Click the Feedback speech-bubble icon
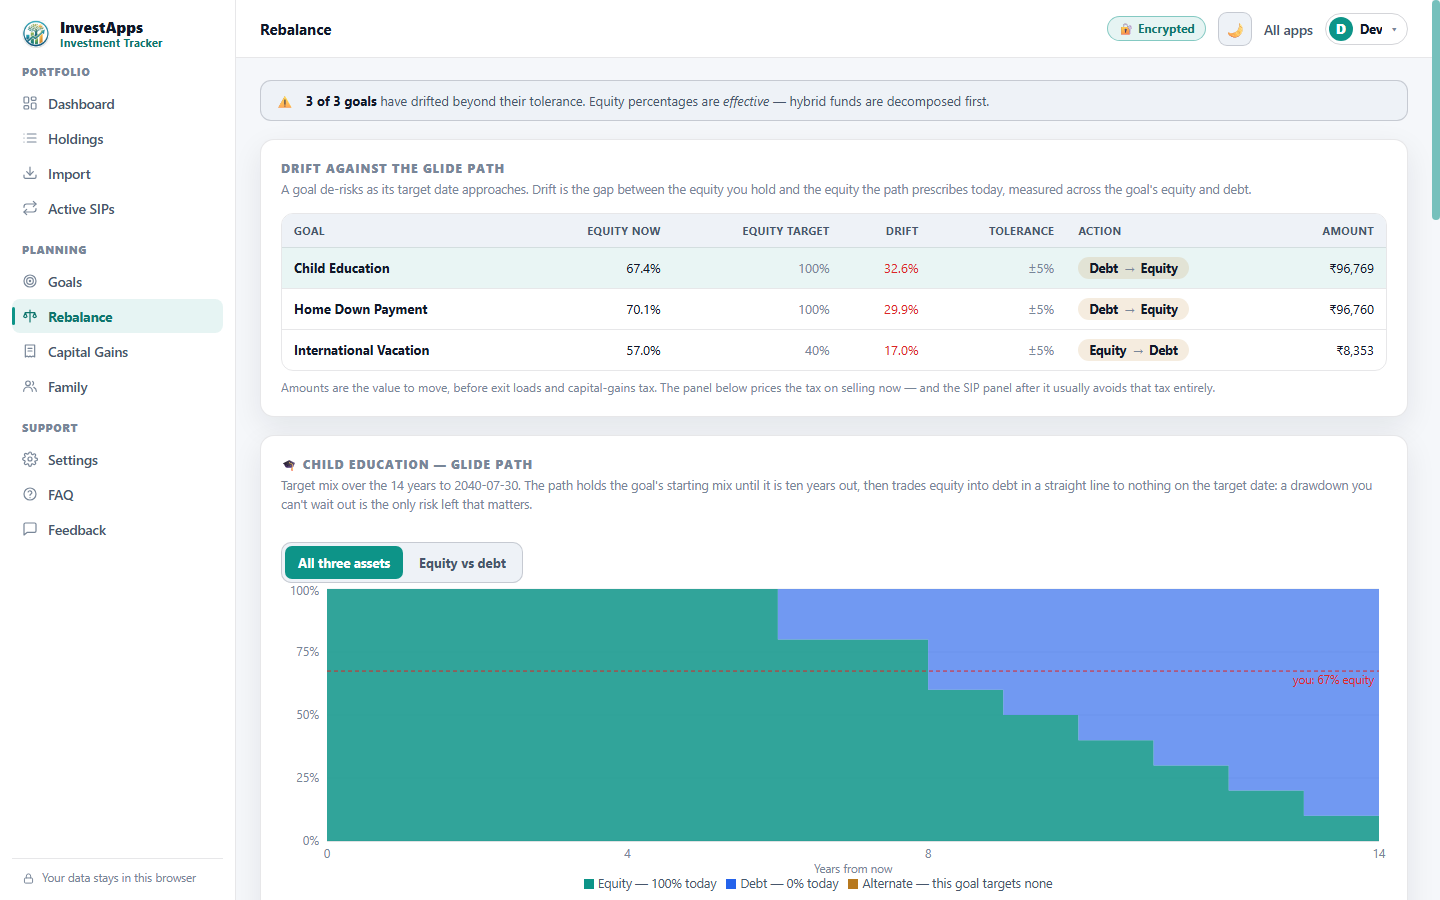1440x900 pixels. click(30, 529)
